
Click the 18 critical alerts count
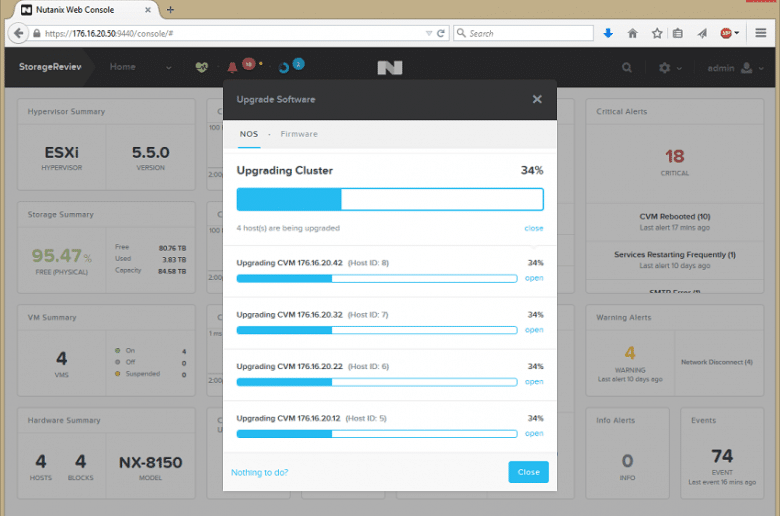point(675,156)
